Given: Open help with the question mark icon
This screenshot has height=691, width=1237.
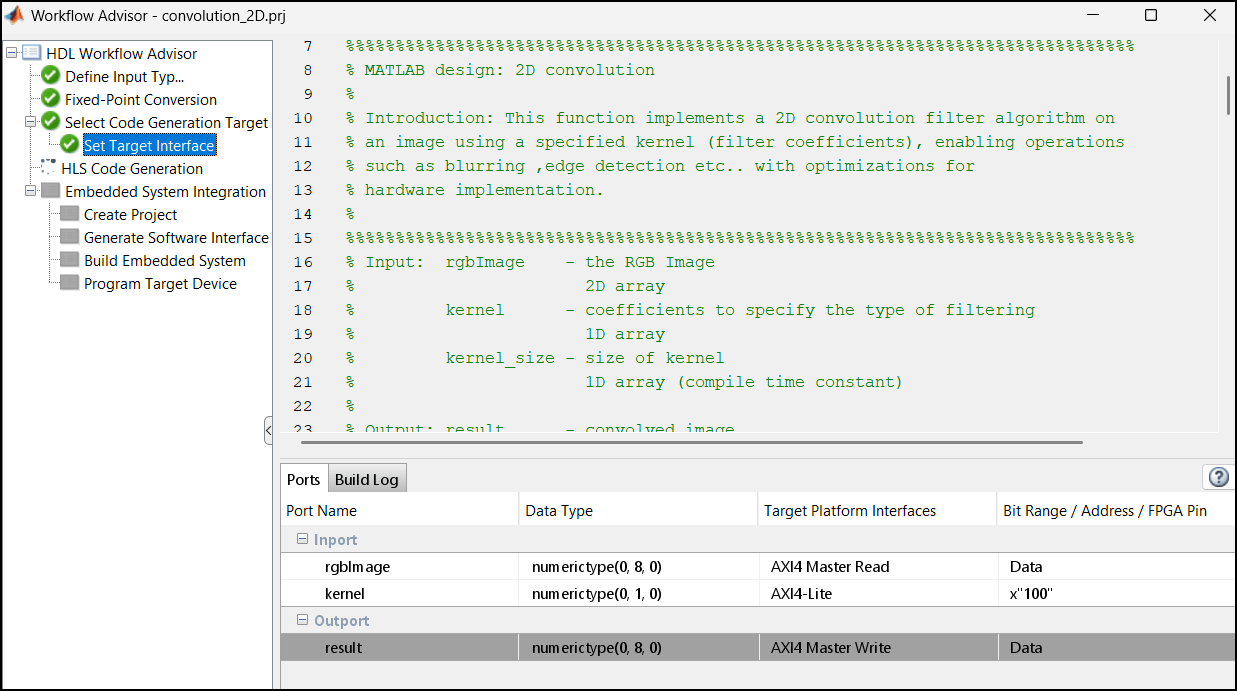Looking at the screenshot, I should pos(1218,477).
